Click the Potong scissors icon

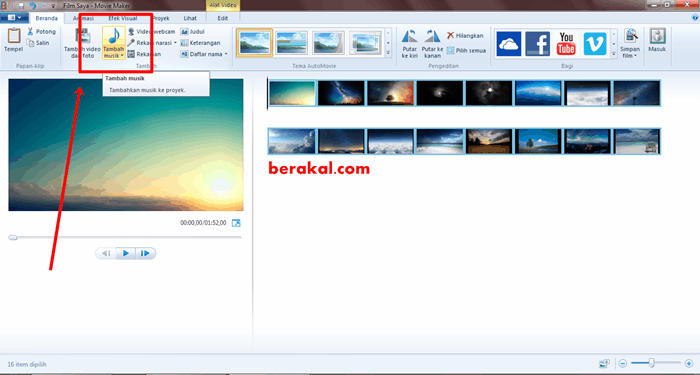tap(30, 32)
